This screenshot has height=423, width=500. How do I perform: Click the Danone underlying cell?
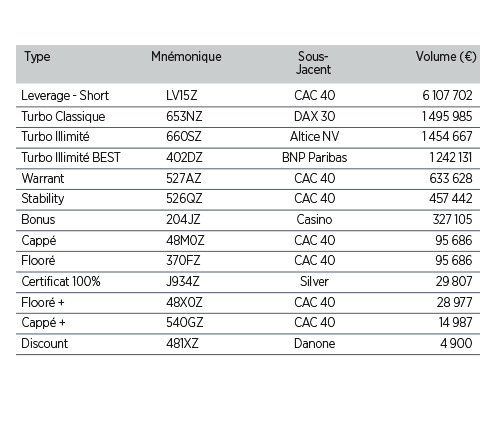point(314,344)
